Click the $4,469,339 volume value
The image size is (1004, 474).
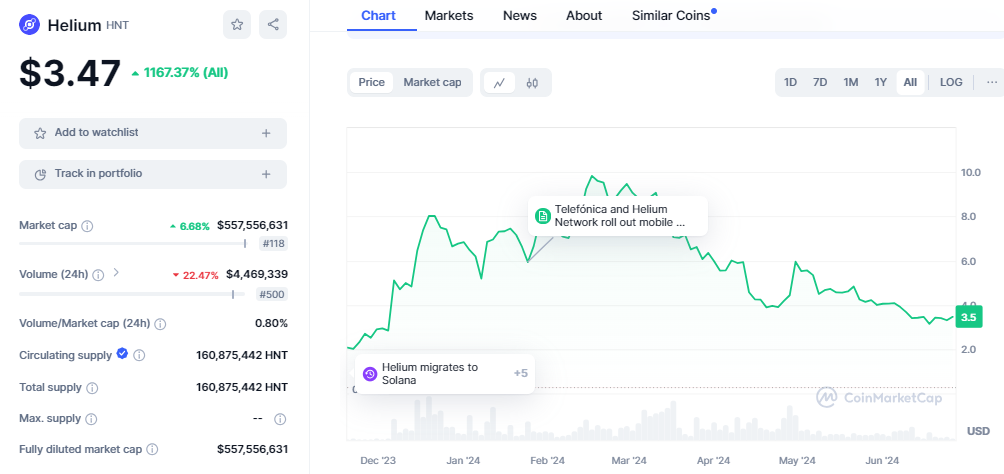[257, 274]
